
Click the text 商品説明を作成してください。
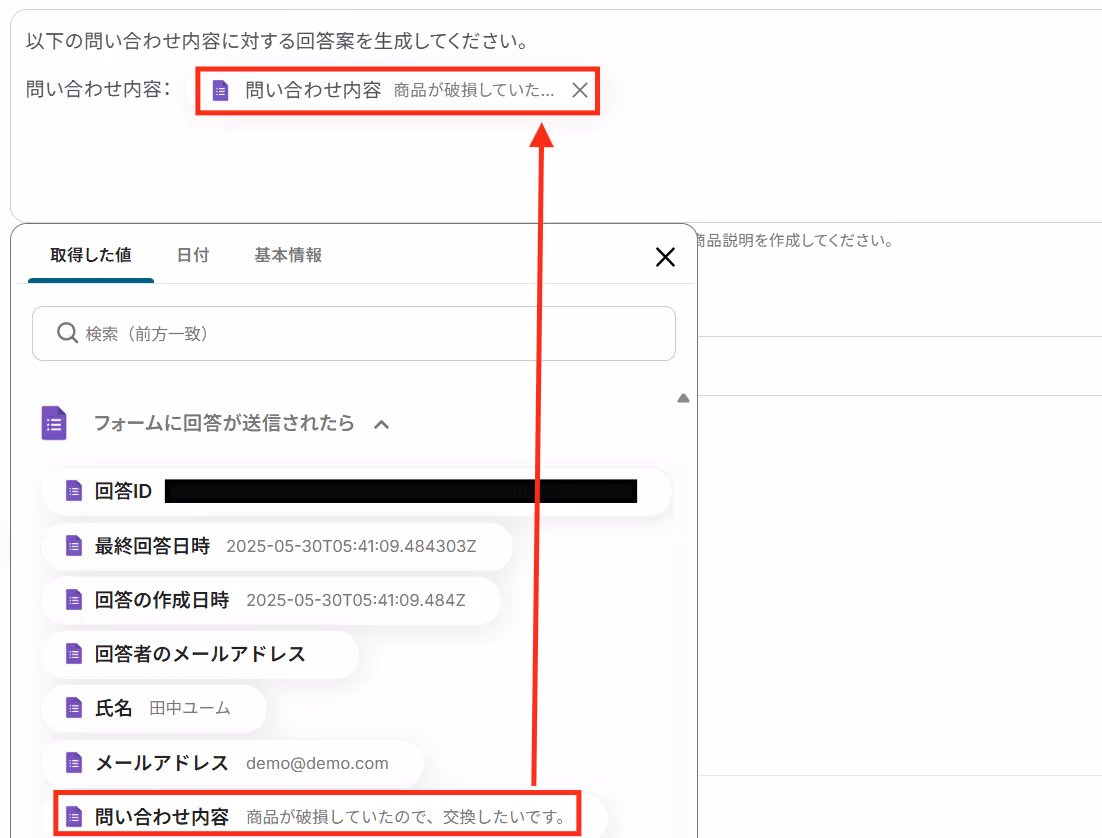(x=796, y=240)
